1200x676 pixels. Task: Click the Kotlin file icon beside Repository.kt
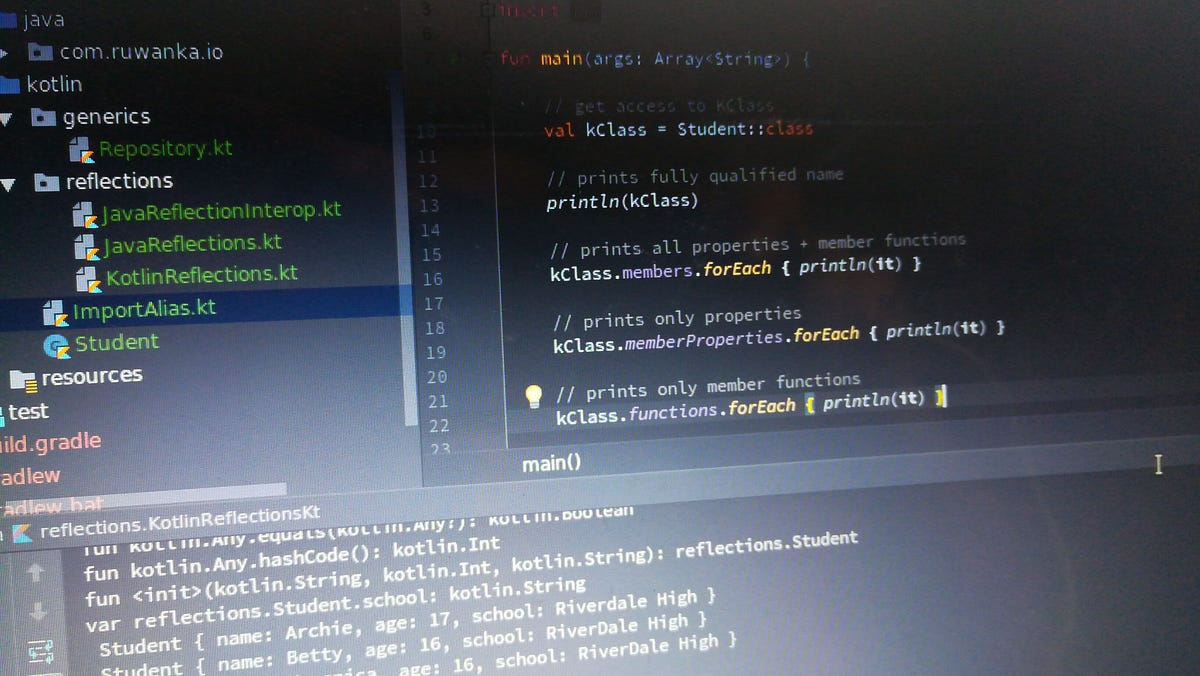coord(84,149)
